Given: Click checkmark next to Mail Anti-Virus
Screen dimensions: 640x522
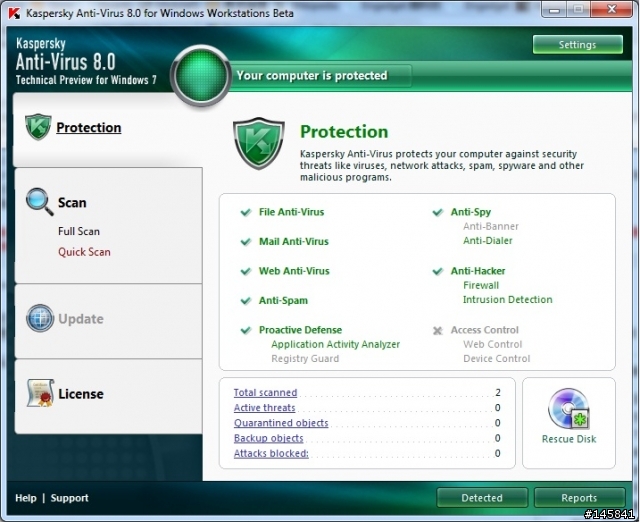Looking at the screenshot, I should coord(246,242).
